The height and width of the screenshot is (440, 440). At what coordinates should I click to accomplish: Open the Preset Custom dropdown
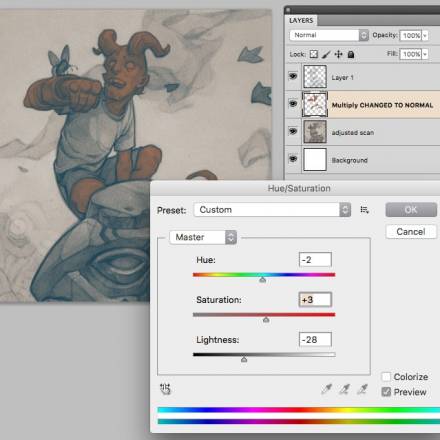tap(272, 210)
